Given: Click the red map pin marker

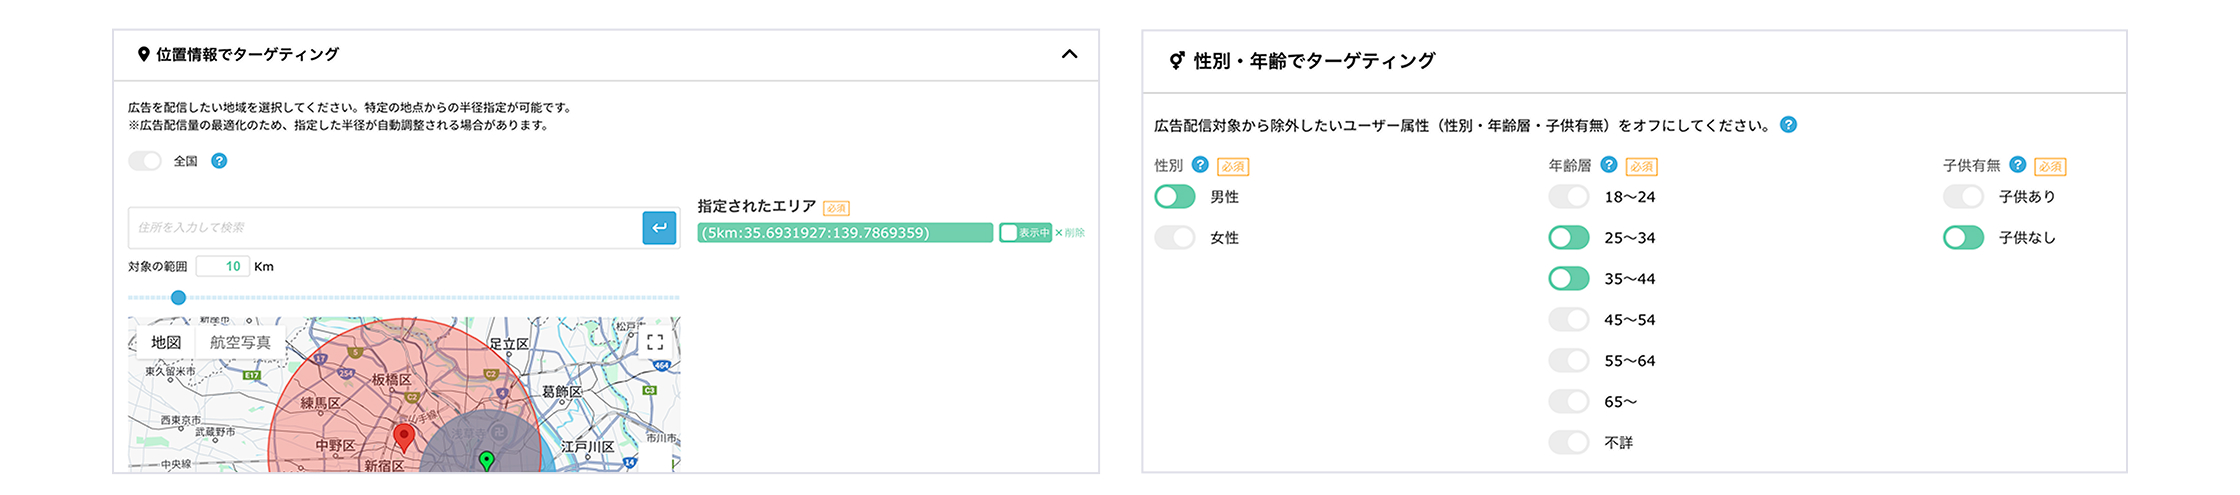Looking at the screenshot, I should pos(403,436).
